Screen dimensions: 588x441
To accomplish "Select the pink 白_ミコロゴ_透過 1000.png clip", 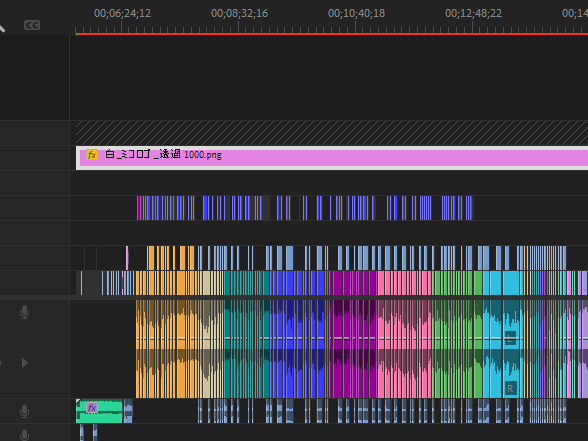I will pyautogui.click(x=332, y=158).
